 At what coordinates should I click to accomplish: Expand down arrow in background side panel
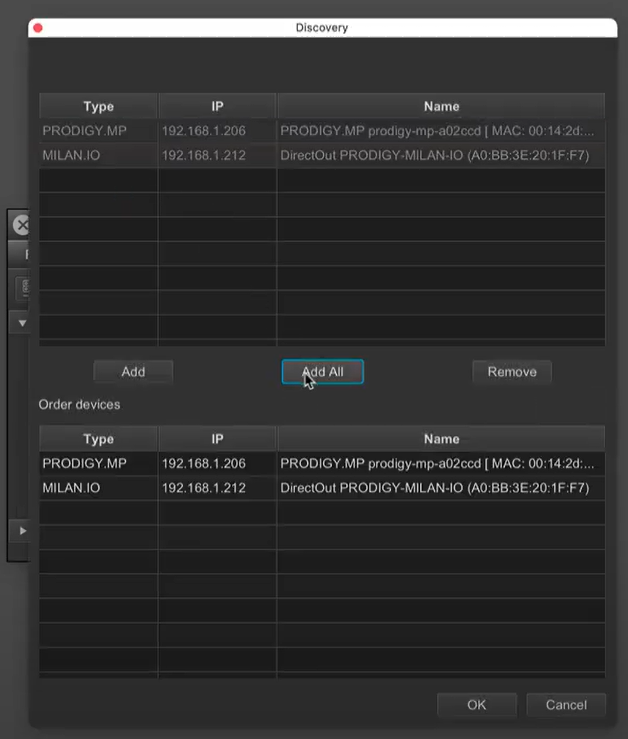pyautogui.click(x=22, y=323)
